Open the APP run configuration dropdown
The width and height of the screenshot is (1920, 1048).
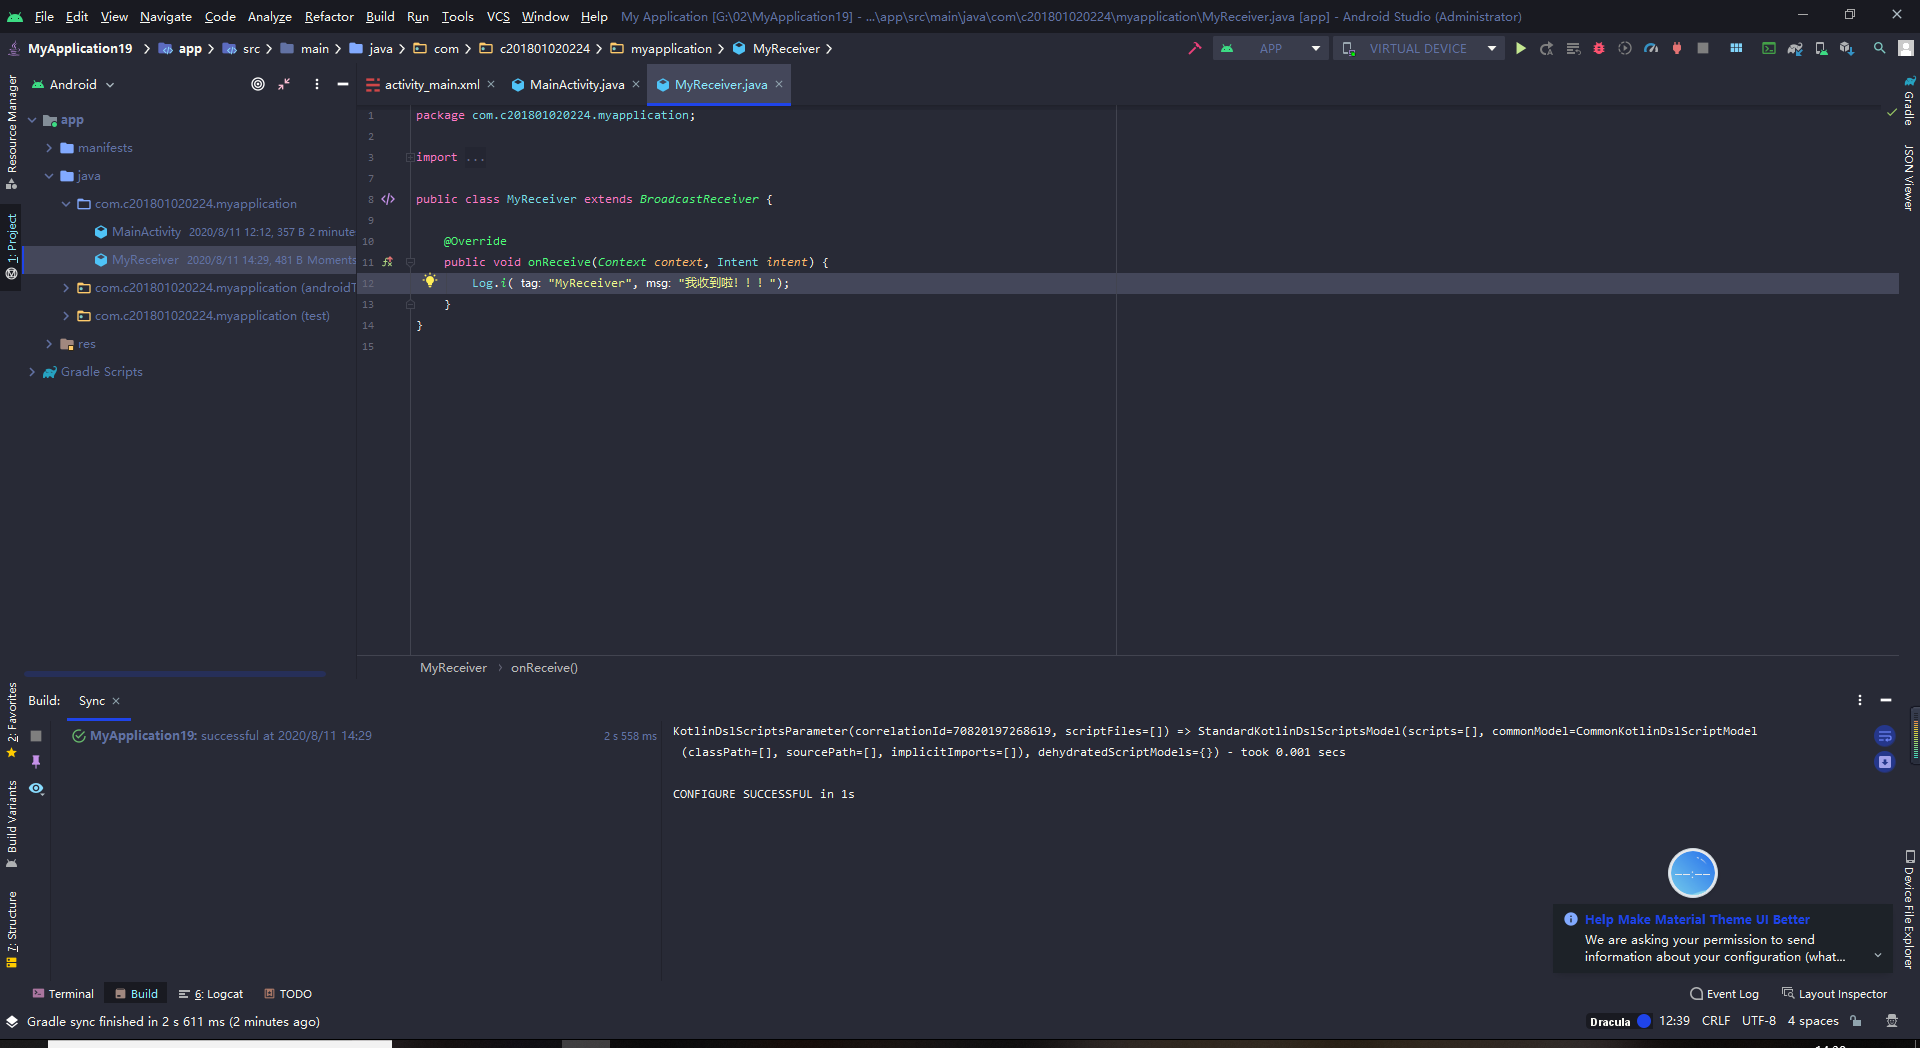tap(1271, 48)
